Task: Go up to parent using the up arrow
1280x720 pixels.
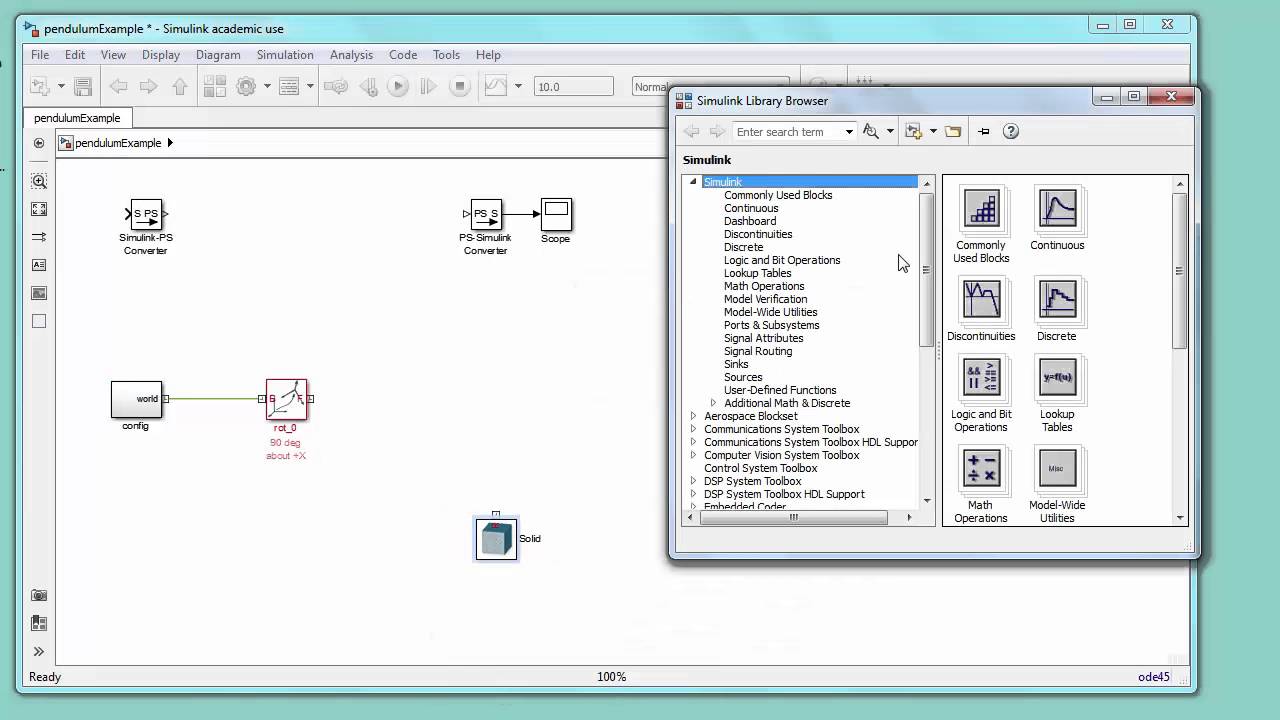Action: (x=180, y=87)
